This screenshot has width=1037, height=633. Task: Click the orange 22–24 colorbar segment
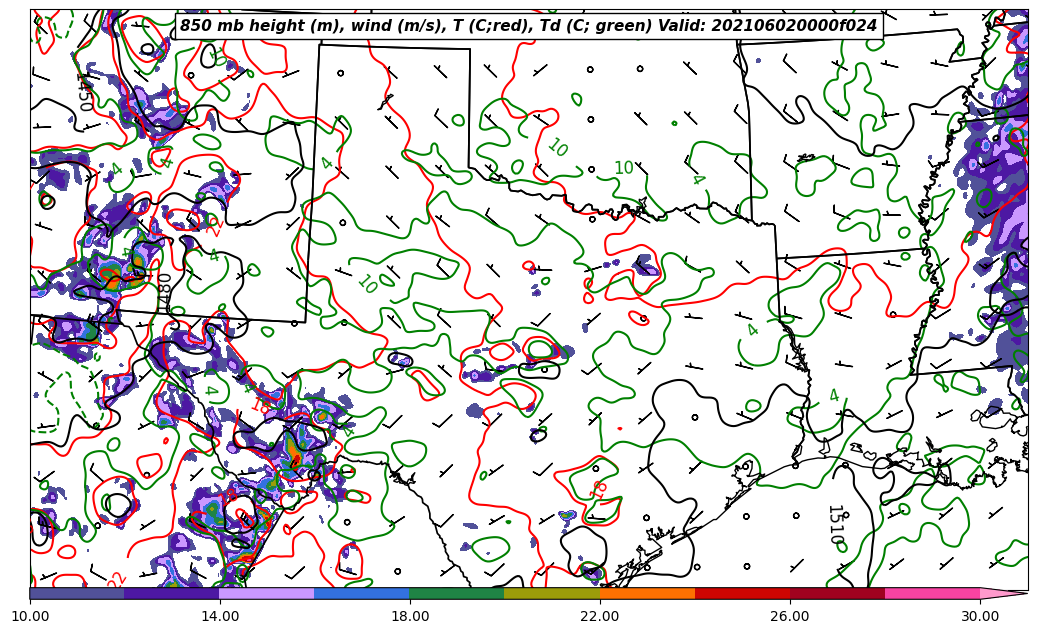point(647,593)
